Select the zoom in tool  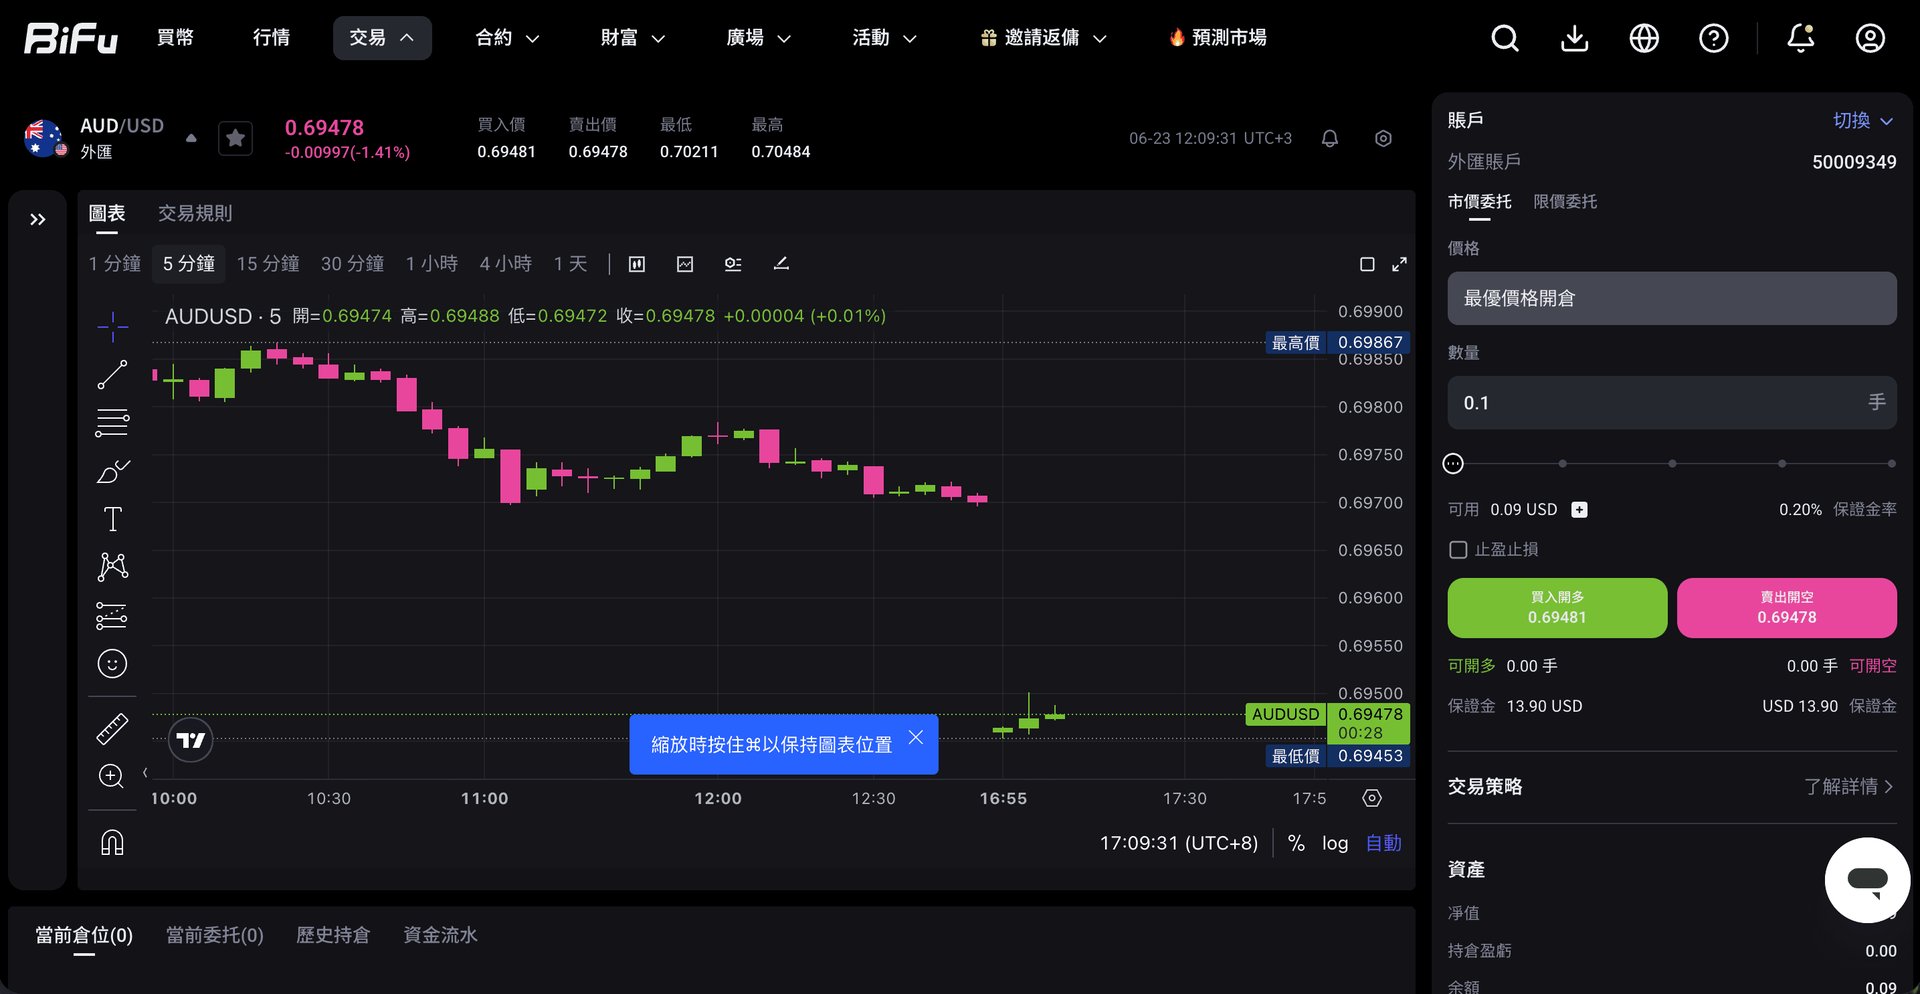point(112,776)
